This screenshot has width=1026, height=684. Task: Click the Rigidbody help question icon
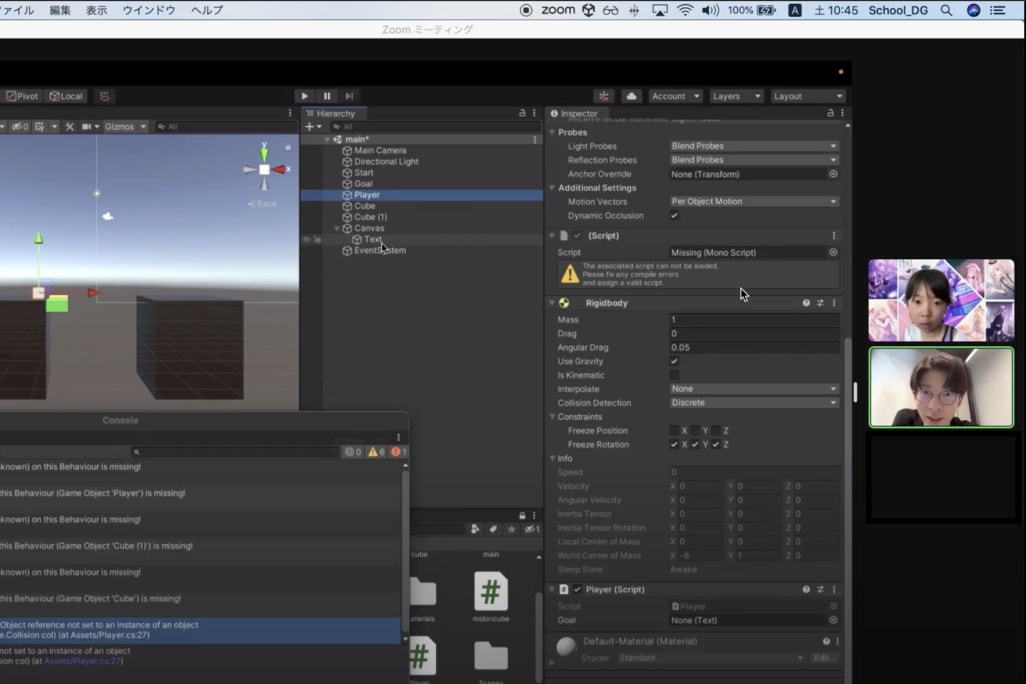806,303
